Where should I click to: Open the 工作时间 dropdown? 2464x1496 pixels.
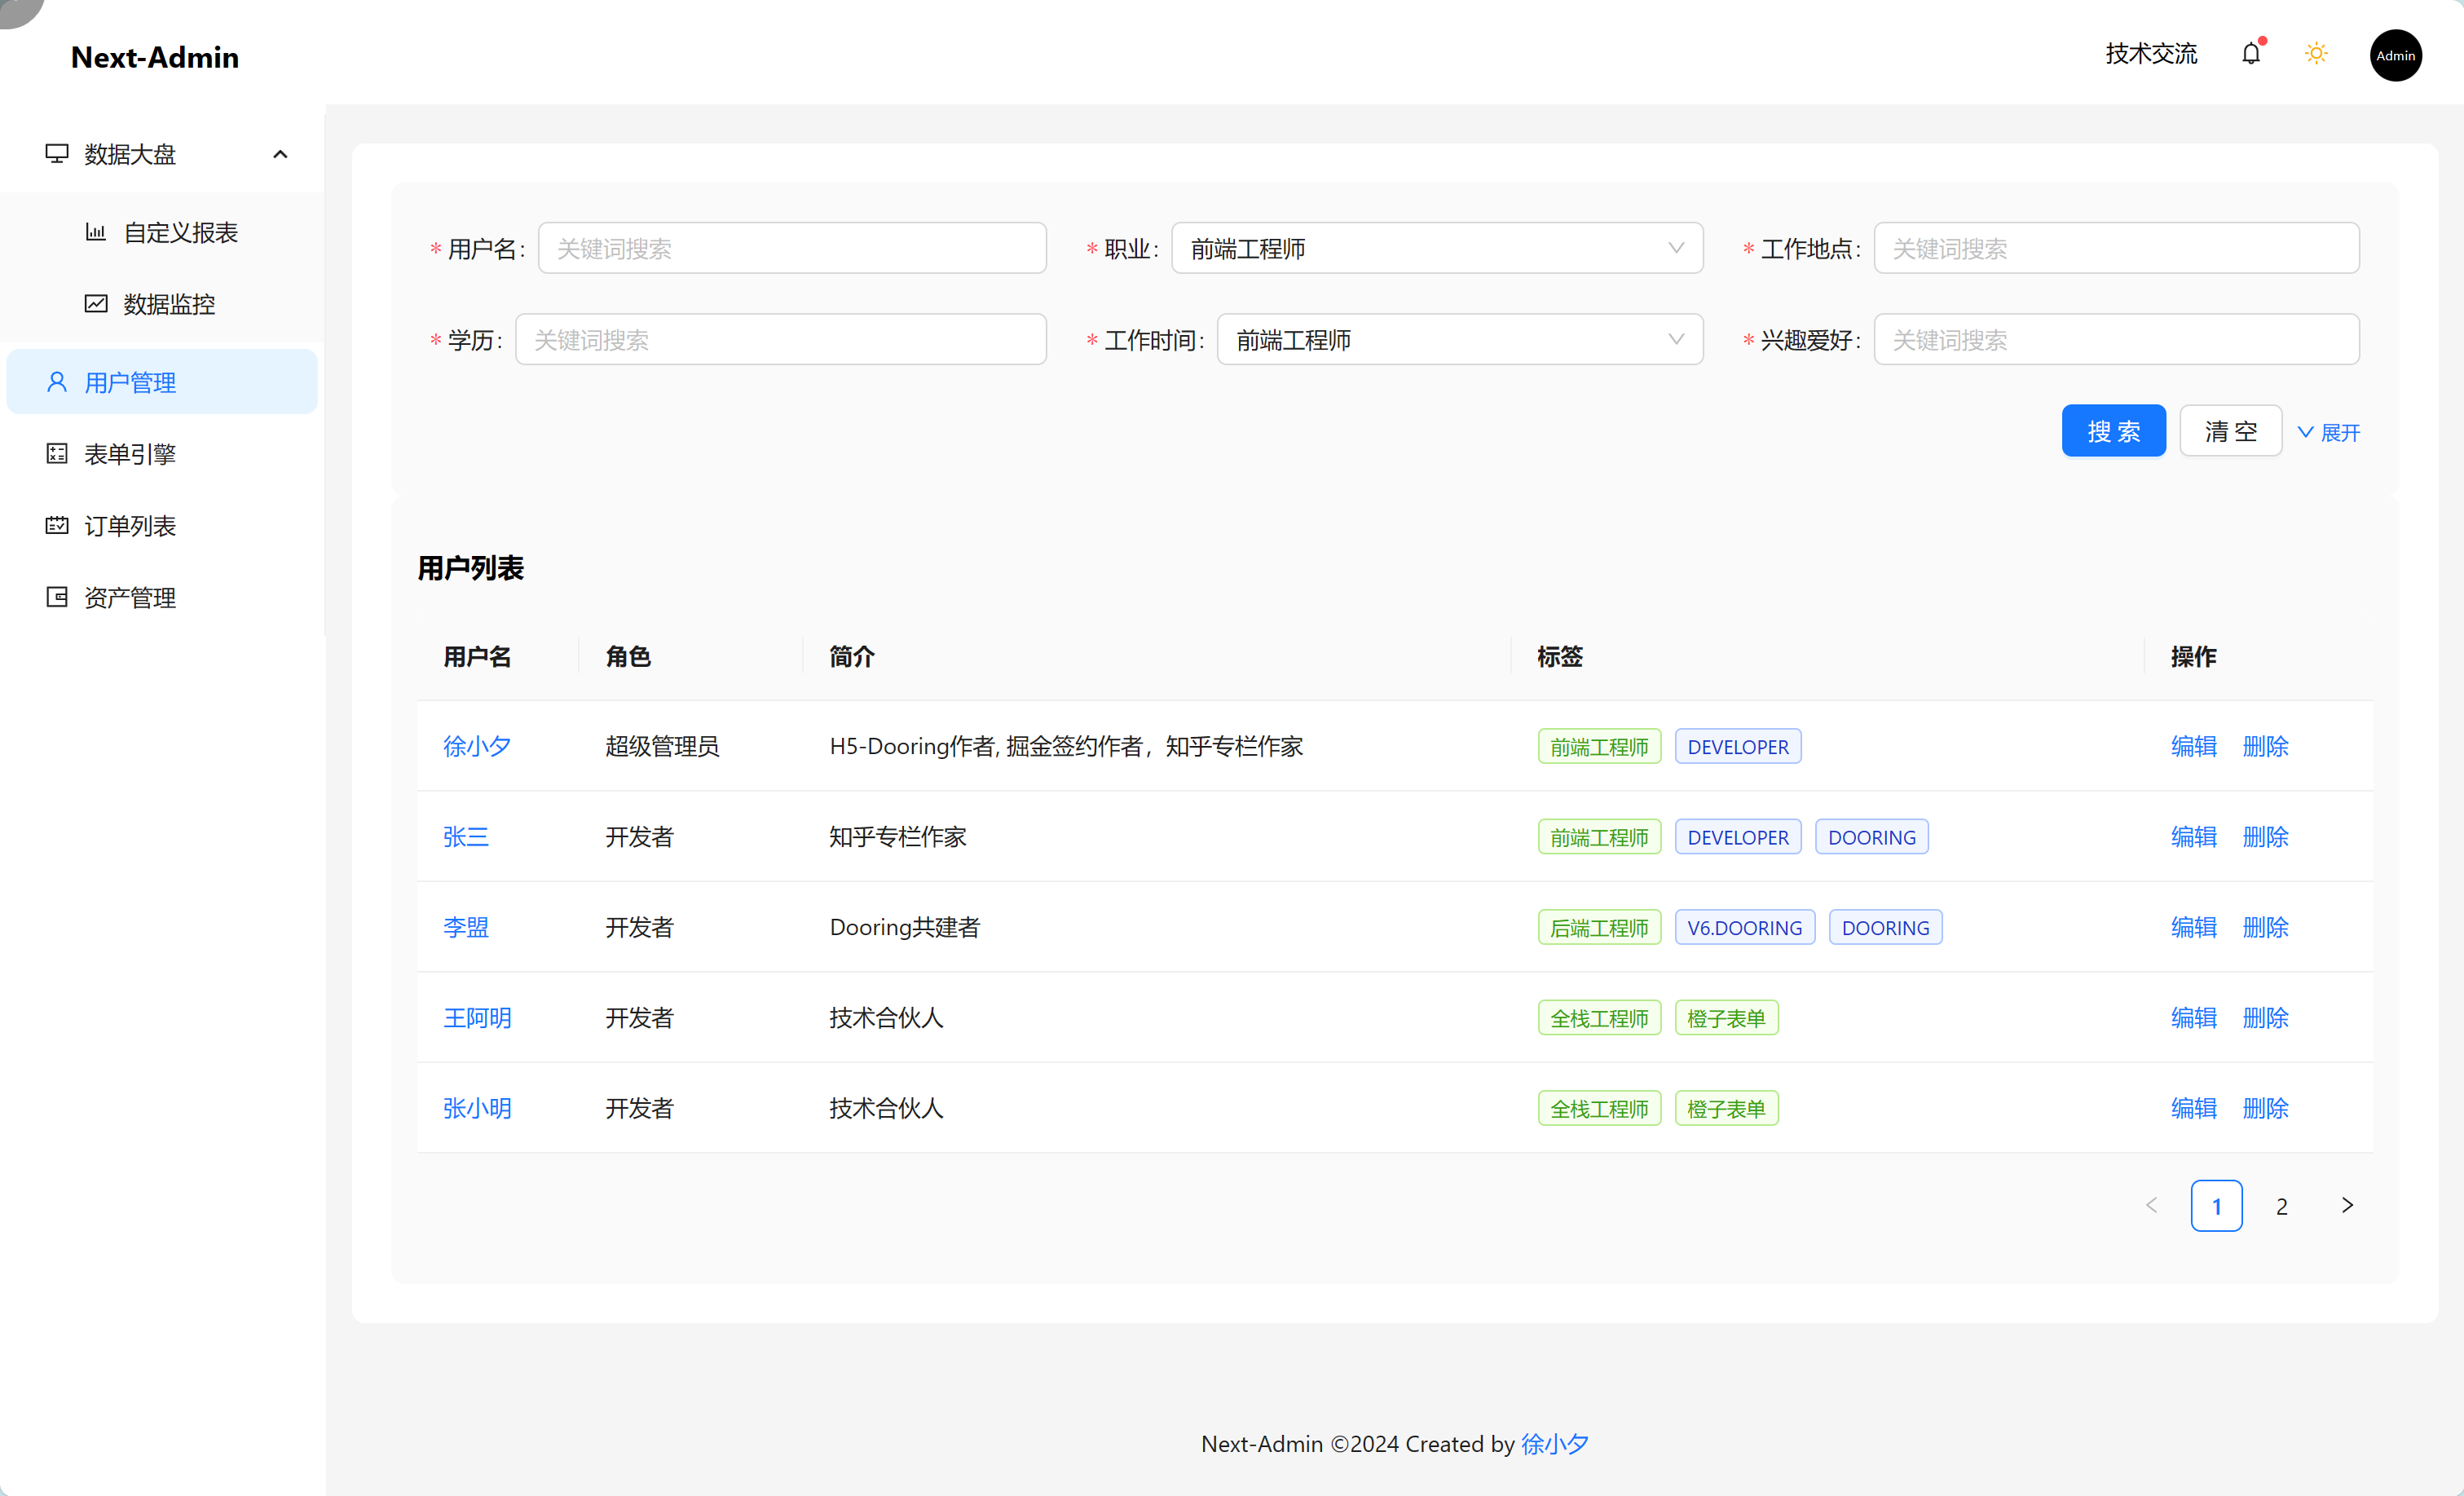(1459, 339)
